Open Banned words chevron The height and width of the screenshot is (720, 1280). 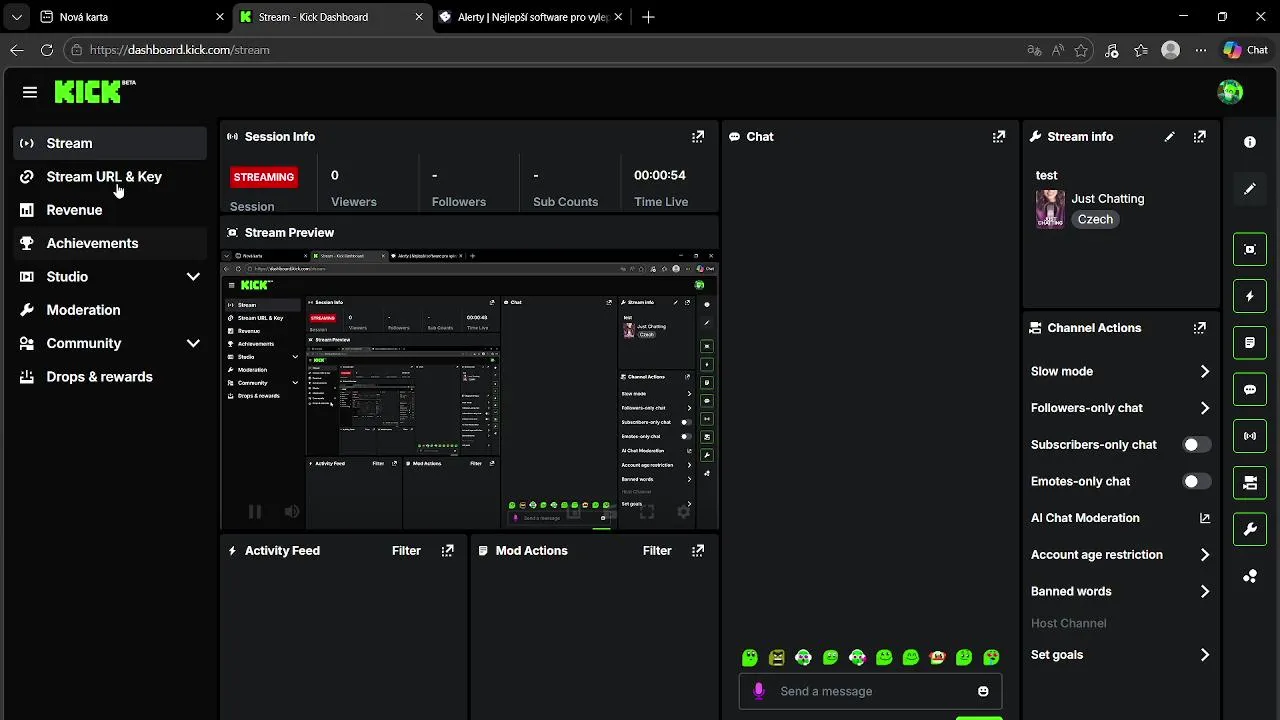pos(1204,592)
